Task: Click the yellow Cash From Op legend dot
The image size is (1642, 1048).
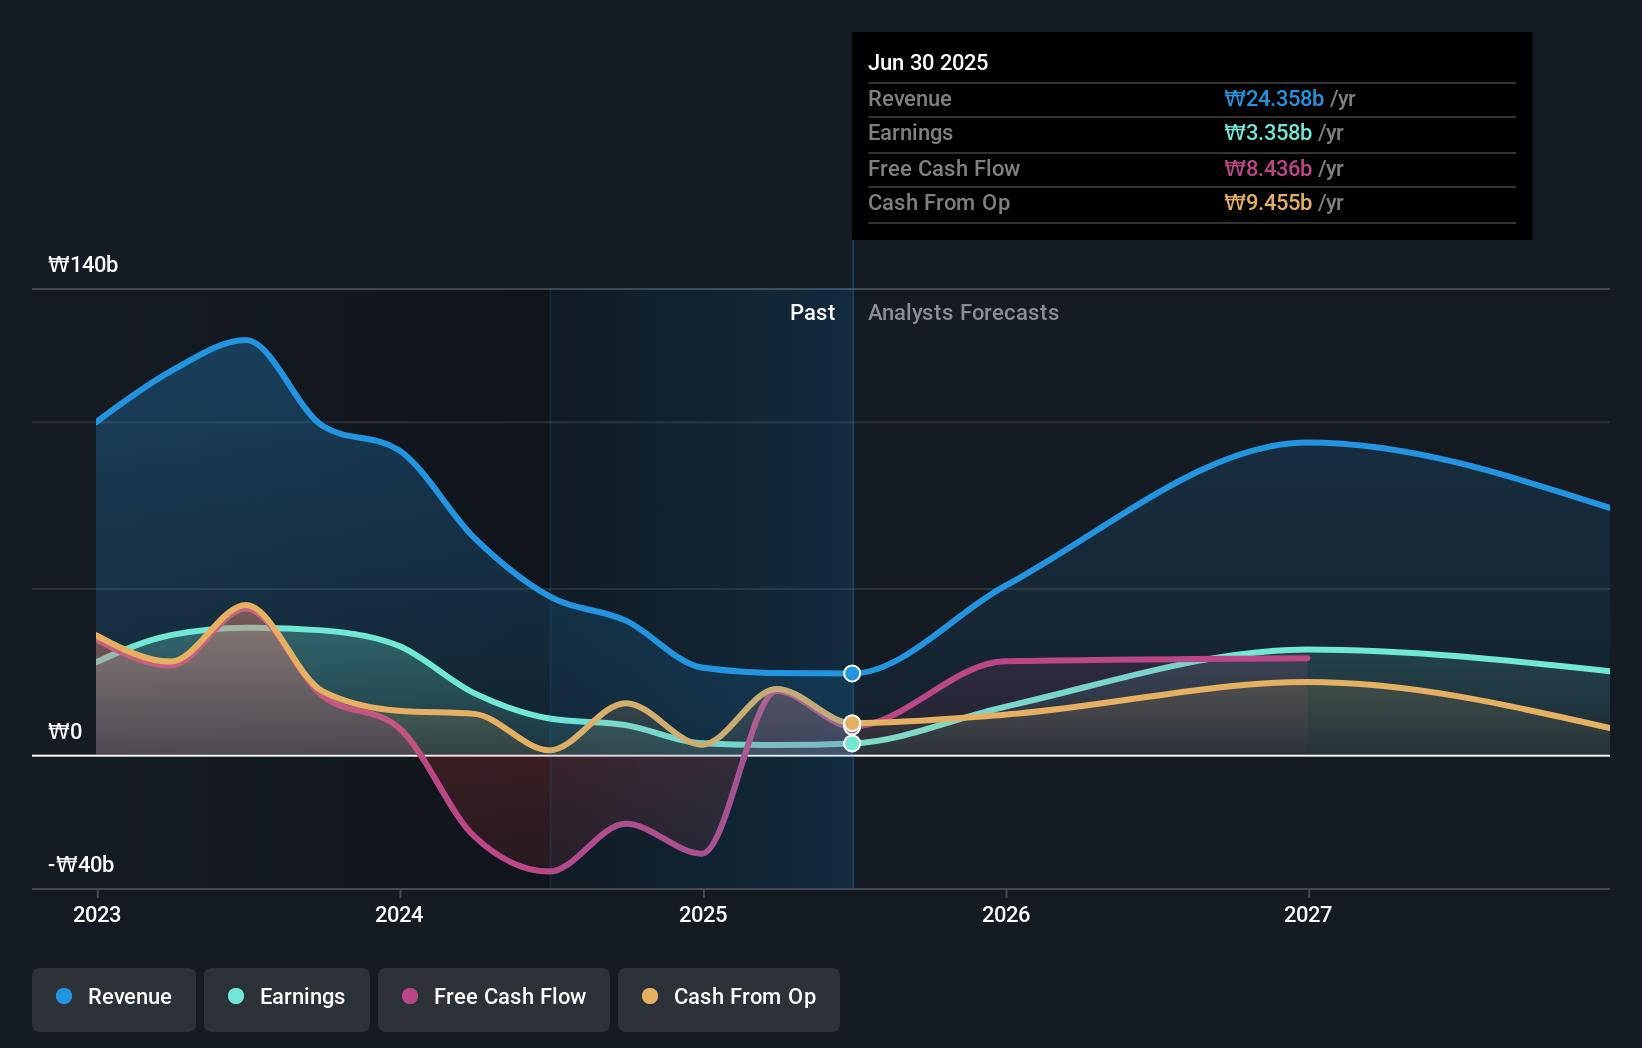Action: pyautogui.click(x=650, y=997)
